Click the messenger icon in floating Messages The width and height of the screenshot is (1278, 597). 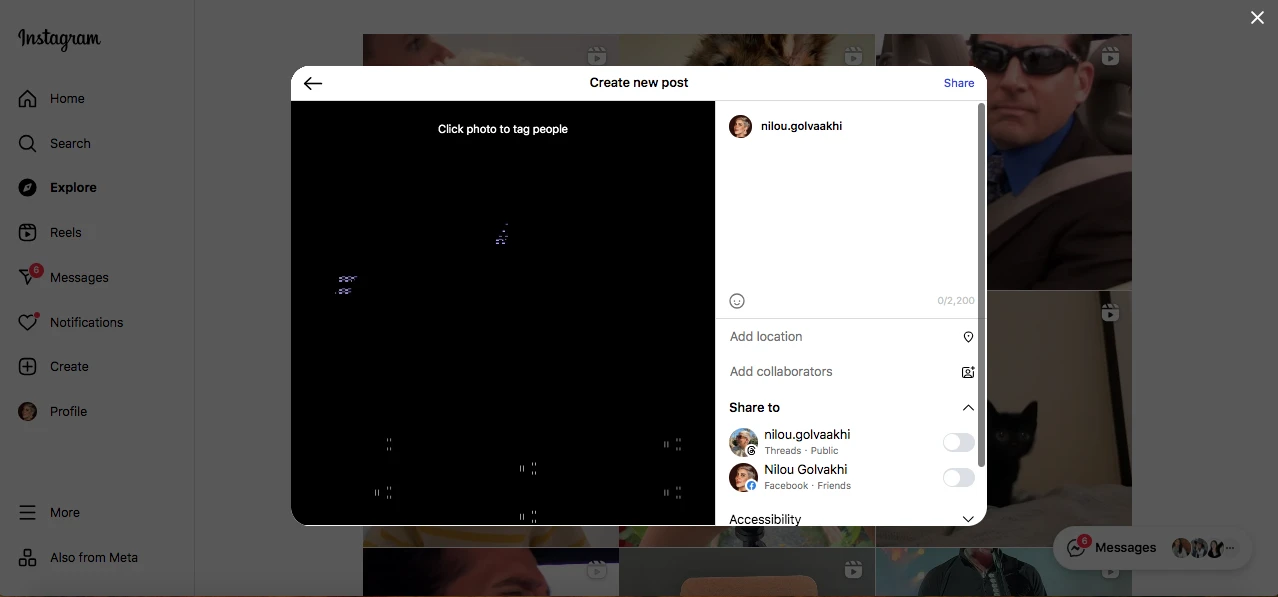coord(1077,547)
